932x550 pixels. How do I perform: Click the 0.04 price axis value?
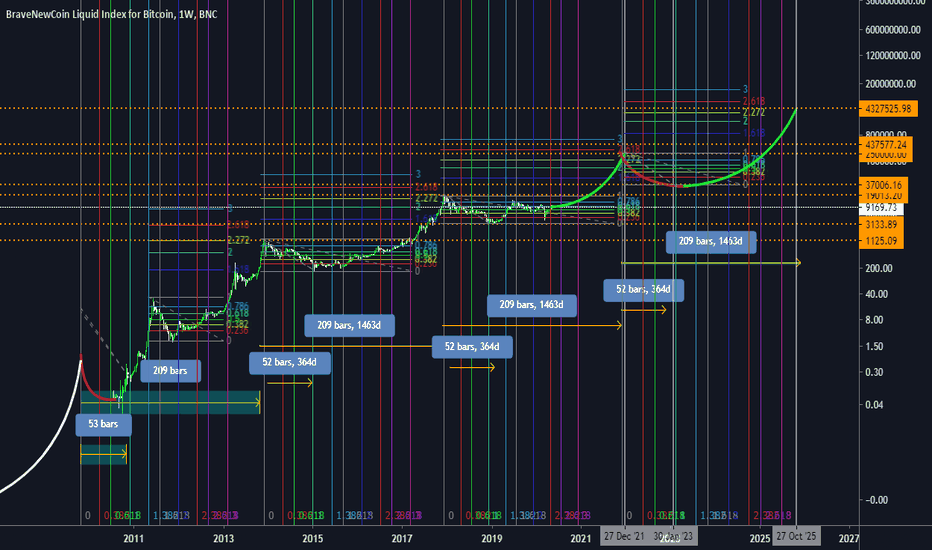point(874,404)
